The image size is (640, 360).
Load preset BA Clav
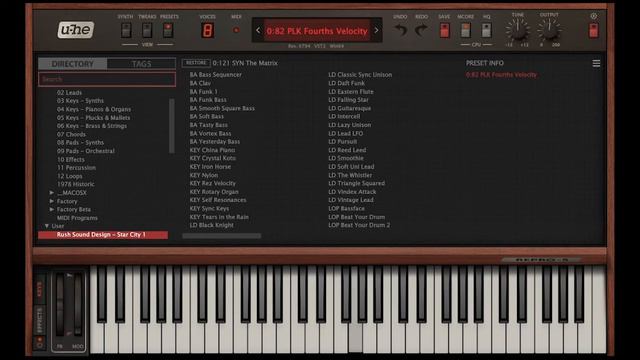coord(200,83)
